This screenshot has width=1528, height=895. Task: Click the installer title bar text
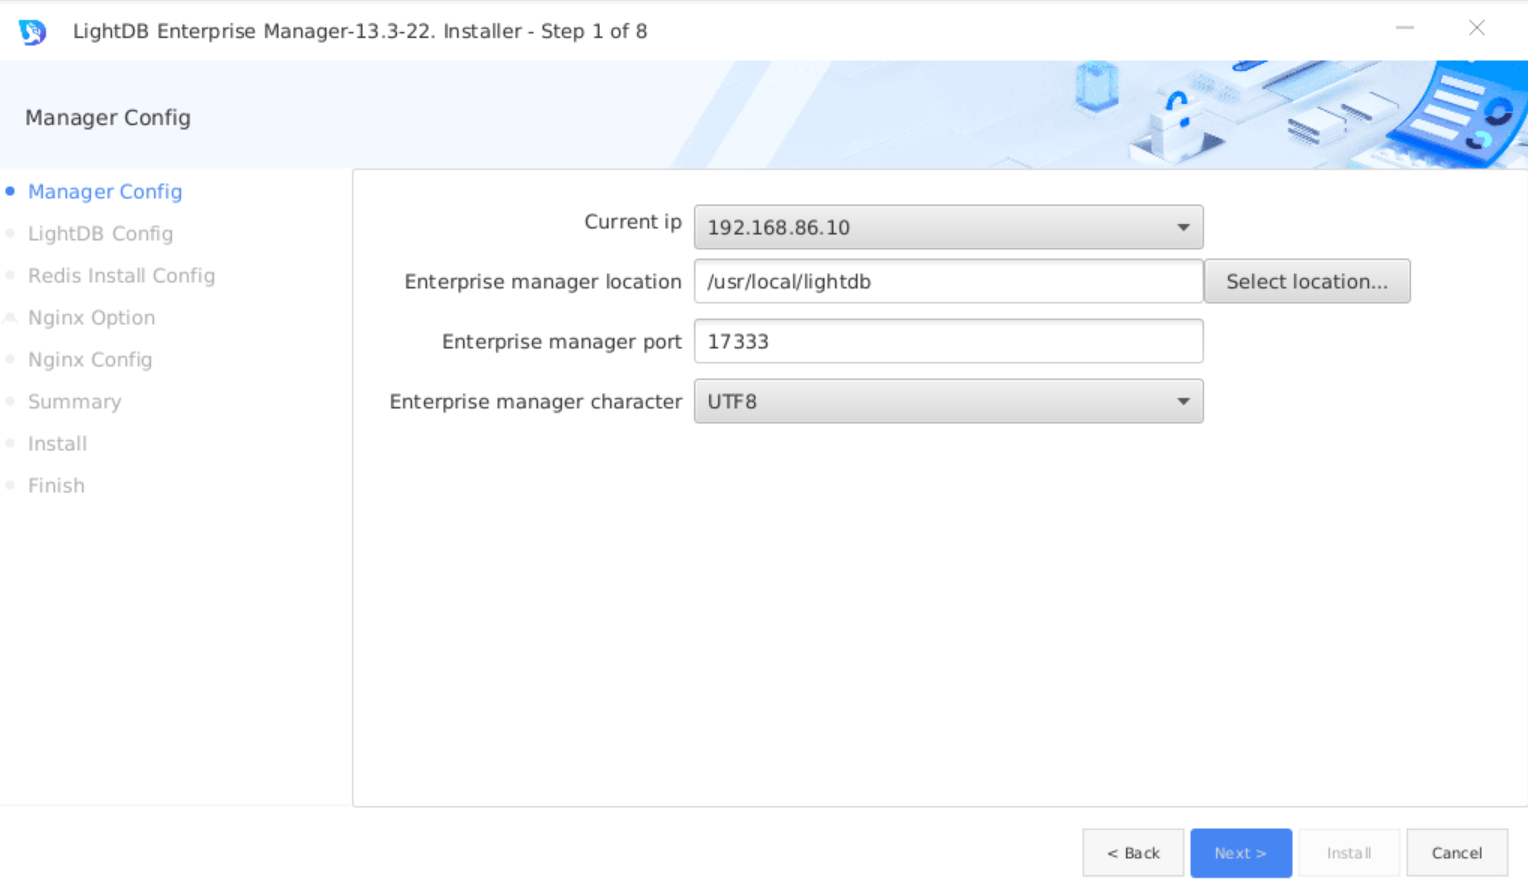pos(360,31)
